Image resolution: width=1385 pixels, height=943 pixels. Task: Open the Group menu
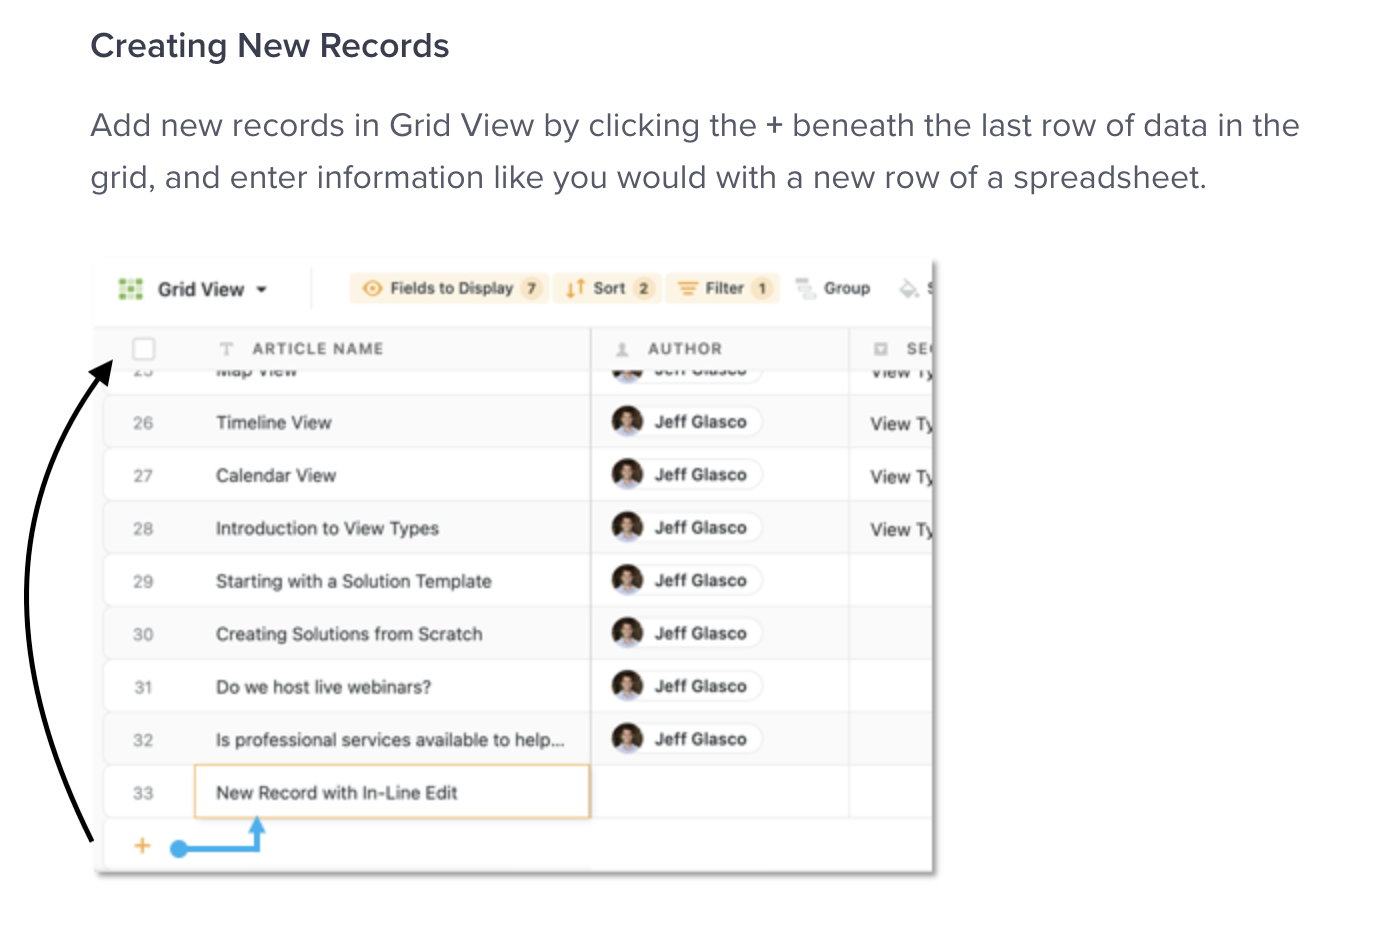[x=834, y=288]
